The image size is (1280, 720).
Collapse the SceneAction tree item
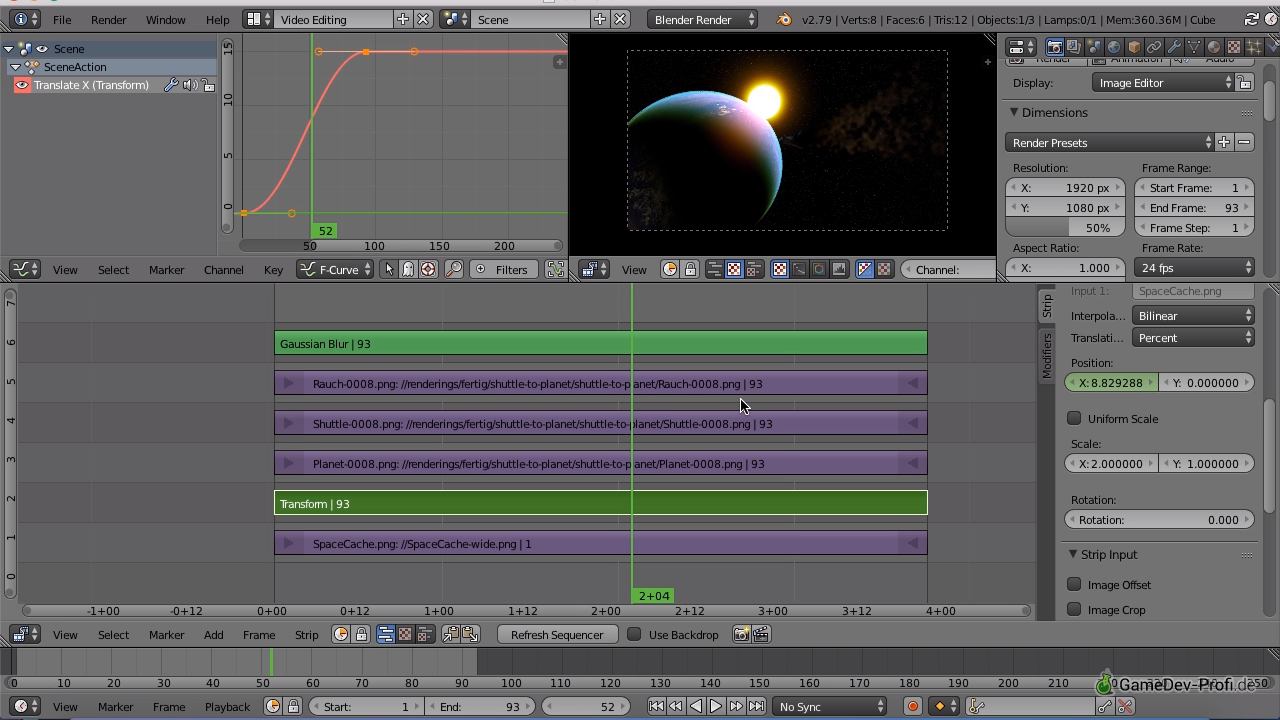click(16, 67)
